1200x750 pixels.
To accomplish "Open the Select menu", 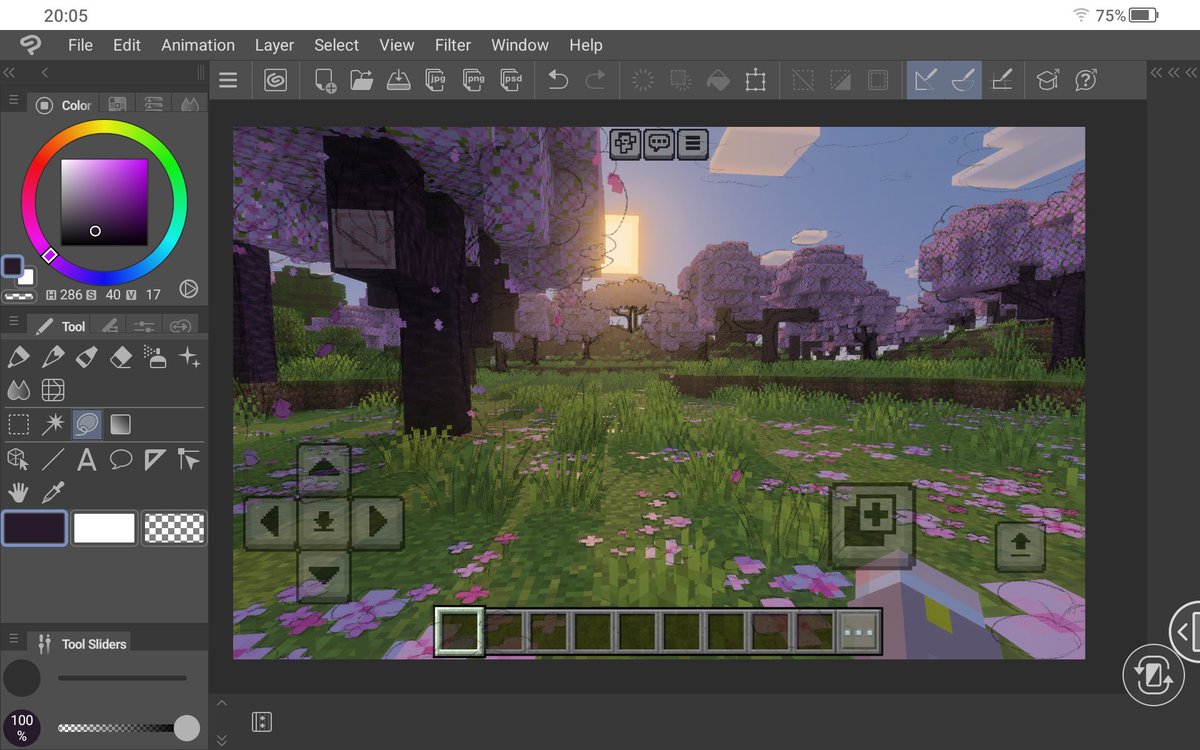I will (336, 45).
